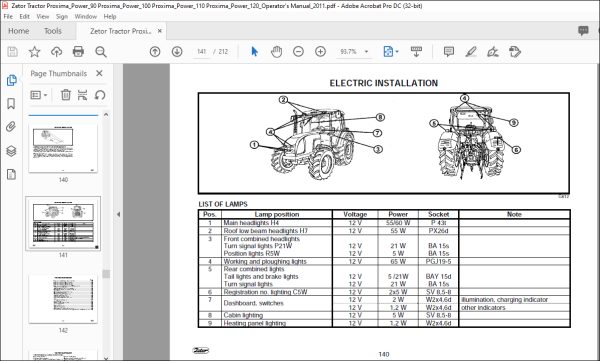Open the zoom level dropdown

367,52
